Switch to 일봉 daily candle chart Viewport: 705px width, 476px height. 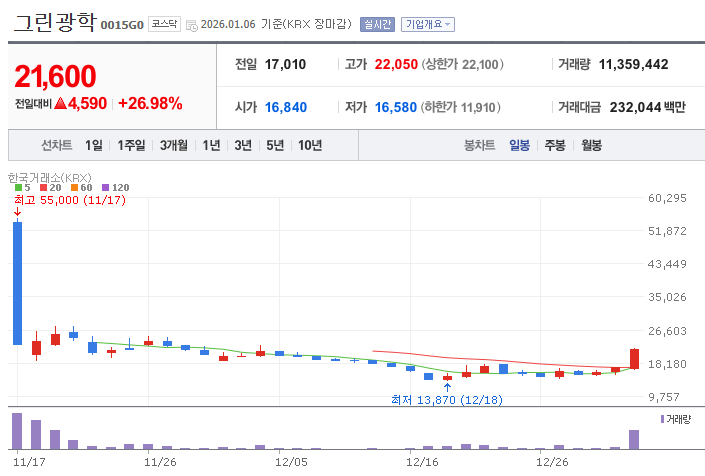[x=519, y=145]
